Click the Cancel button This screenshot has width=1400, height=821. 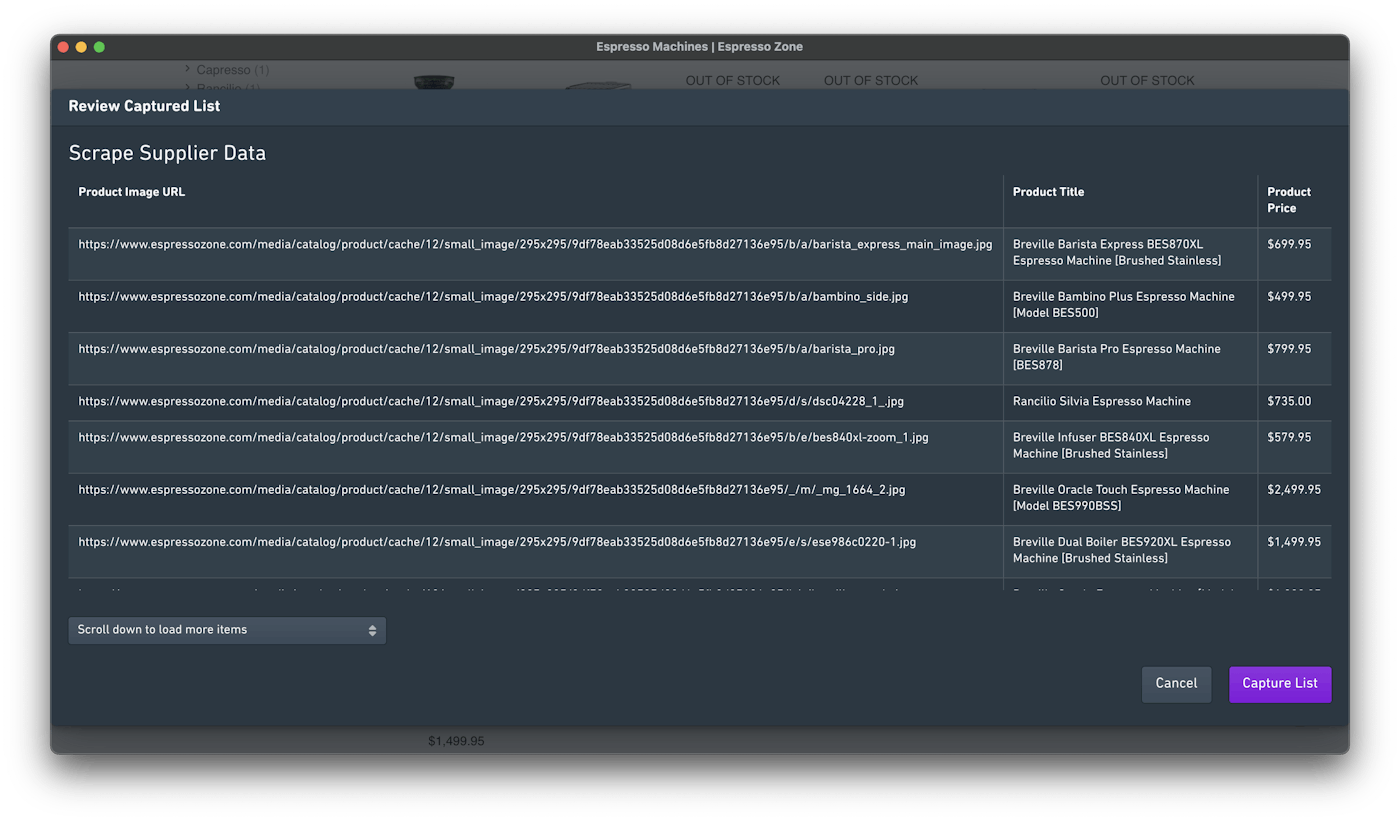1176,684
